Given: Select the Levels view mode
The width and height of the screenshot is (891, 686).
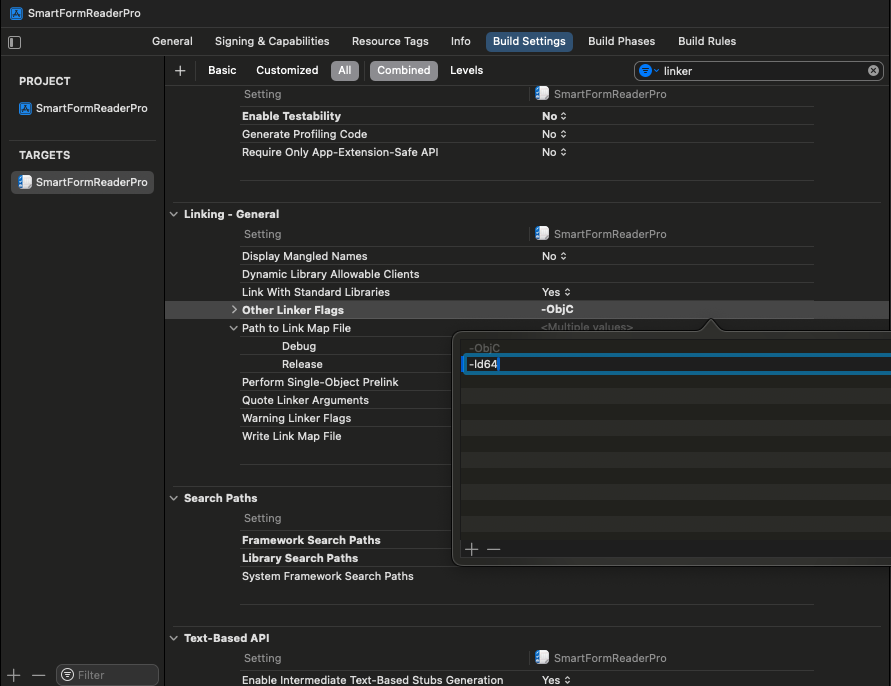Looking at the screenshot, I should point(467,70).
